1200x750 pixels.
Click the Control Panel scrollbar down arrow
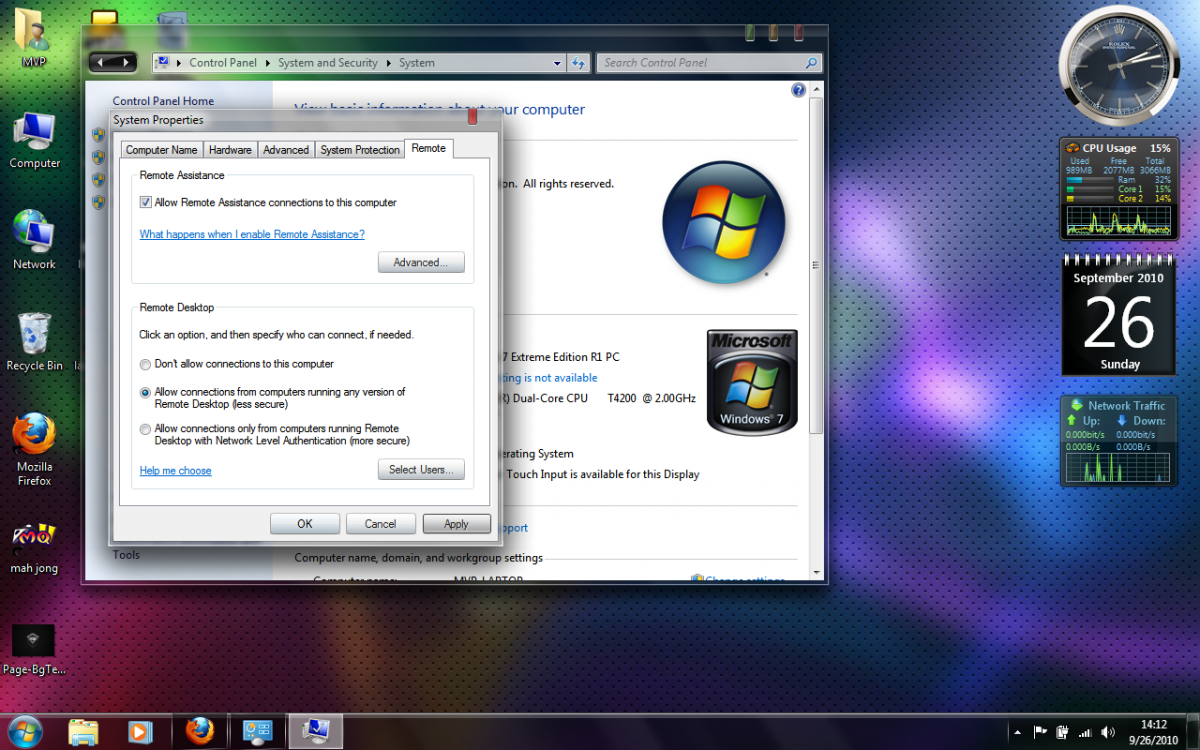(817, 573)
